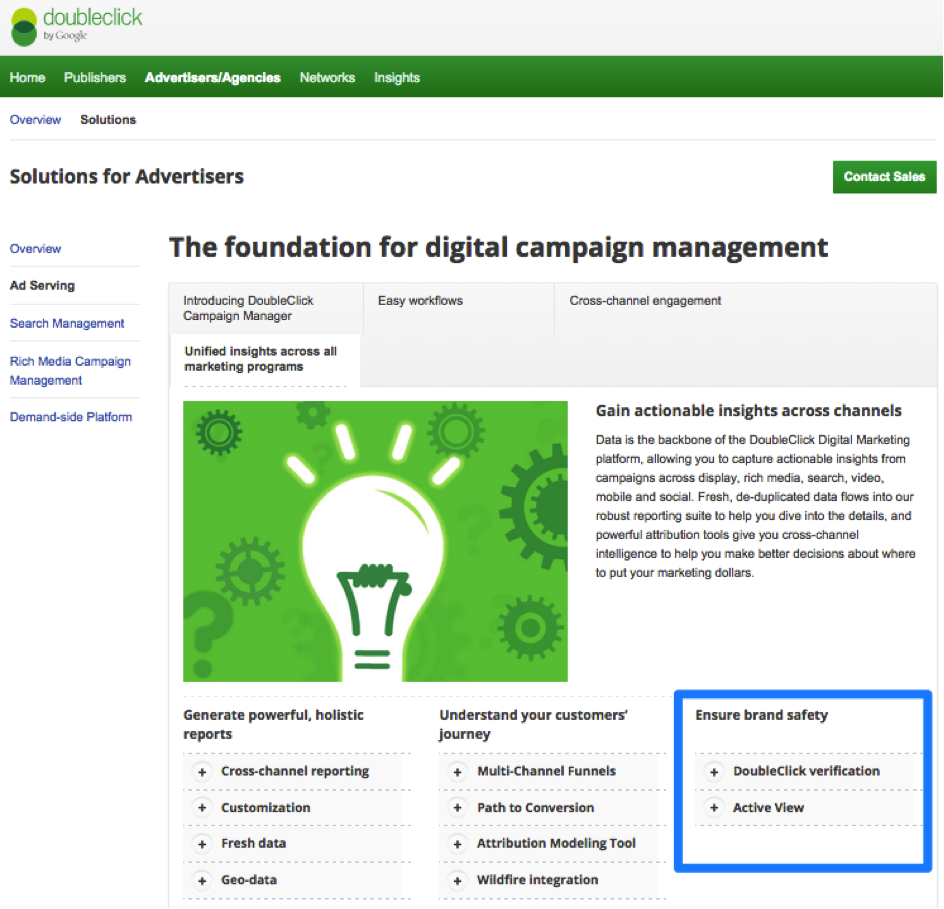Click the Path to Conversion label
Screen dimensions: 944x909
535,808
